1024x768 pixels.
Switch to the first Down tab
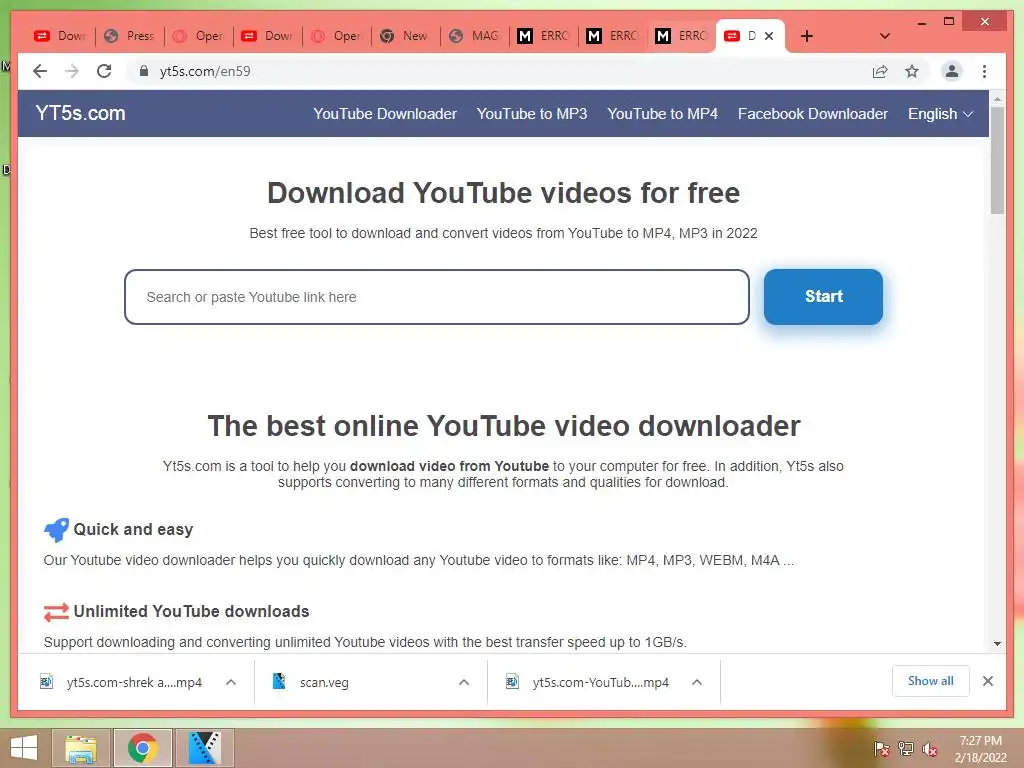pos(60,36)
